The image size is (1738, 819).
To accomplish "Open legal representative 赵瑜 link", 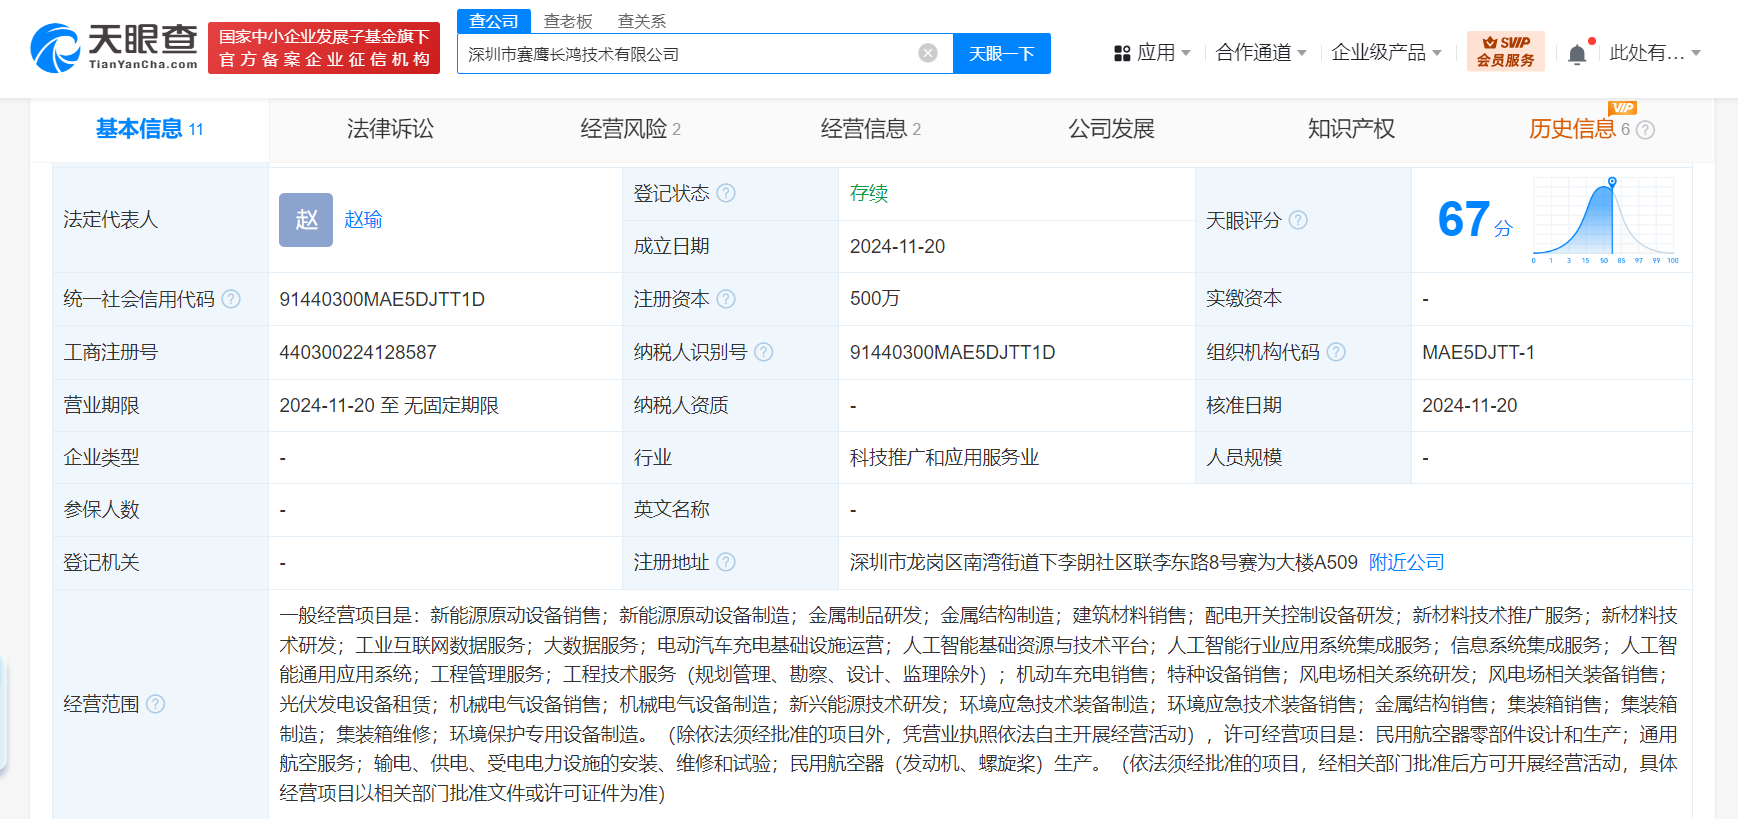I will (x=363, y=220).
